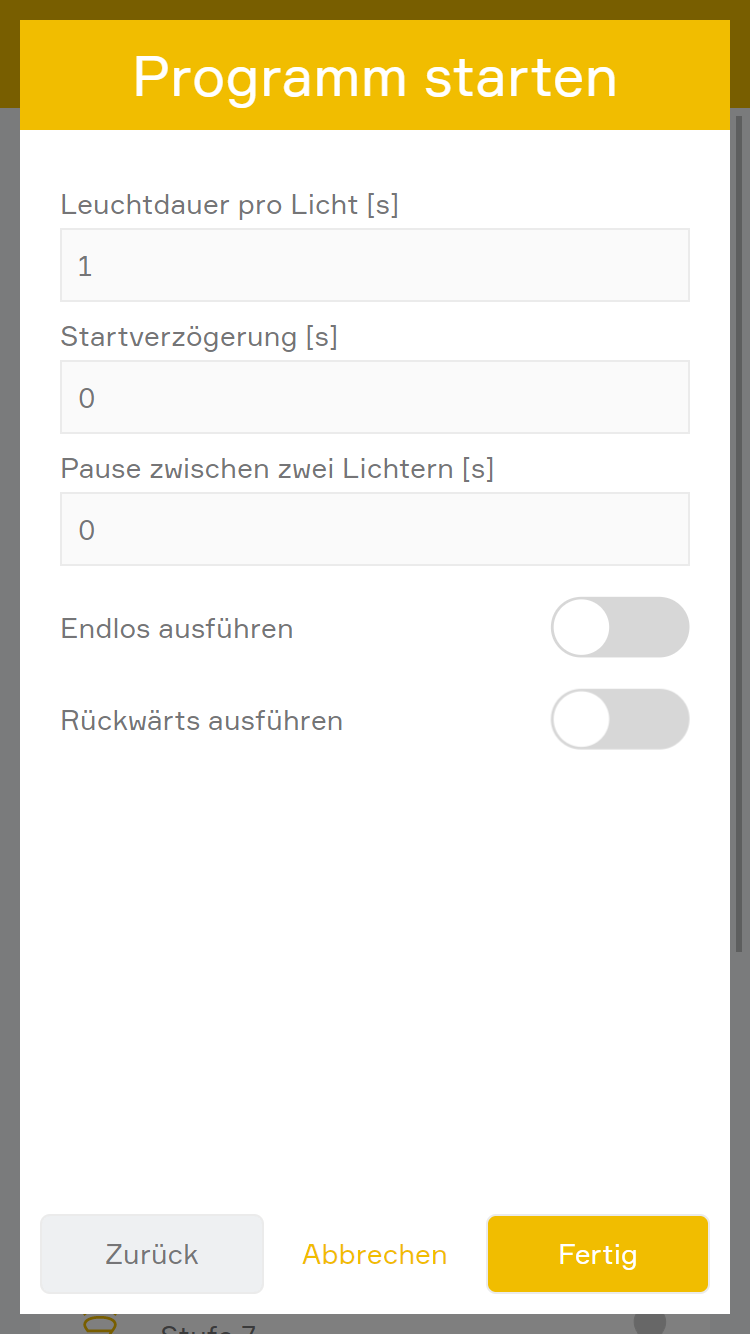Click the Leuchtdauer pro Licht input field
This screenshot has width=750, height=1334.
[x=375, y=265]
